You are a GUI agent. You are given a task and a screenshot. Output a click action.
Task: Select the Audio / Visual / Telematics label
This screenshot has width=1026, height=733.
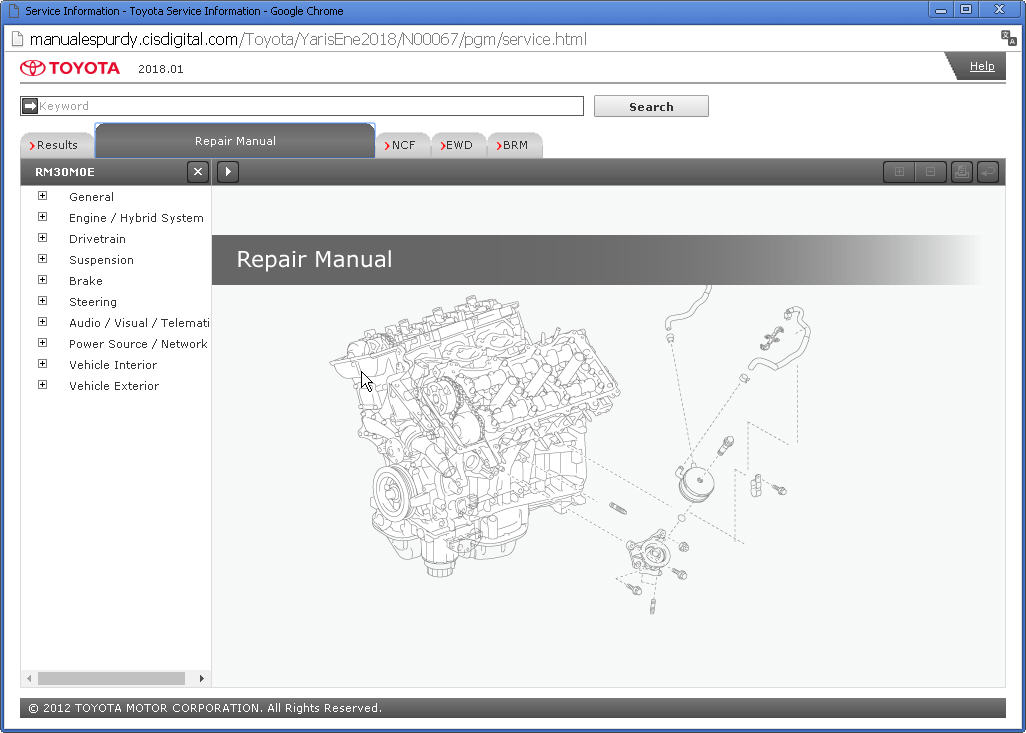139,323
